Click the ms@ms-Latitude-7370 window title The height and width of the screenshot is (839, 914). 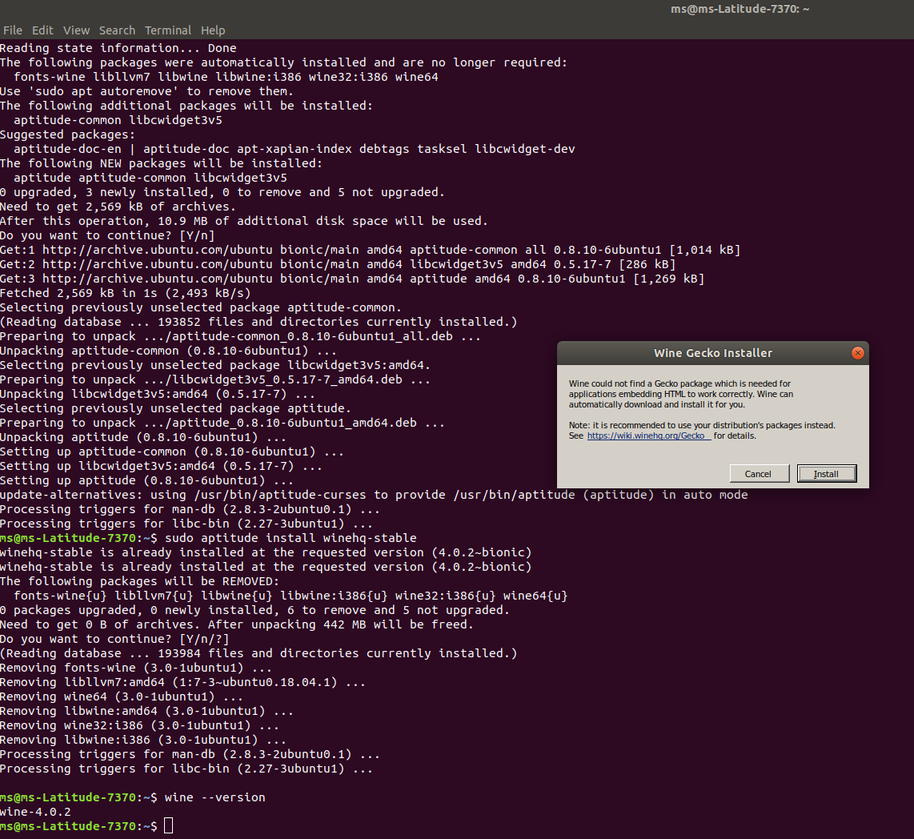coord(740,8)
